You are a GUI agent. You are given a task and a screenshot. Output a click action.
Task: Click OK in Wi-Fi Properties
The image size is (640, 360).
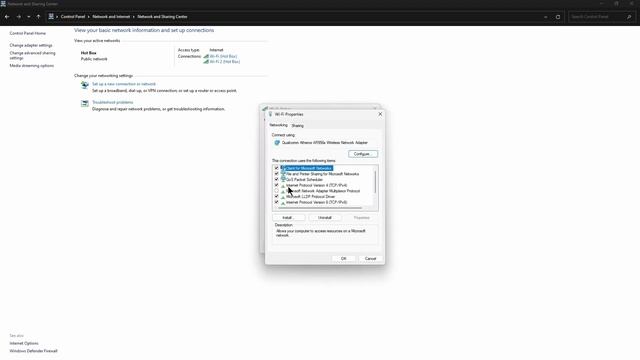point(344,259)
